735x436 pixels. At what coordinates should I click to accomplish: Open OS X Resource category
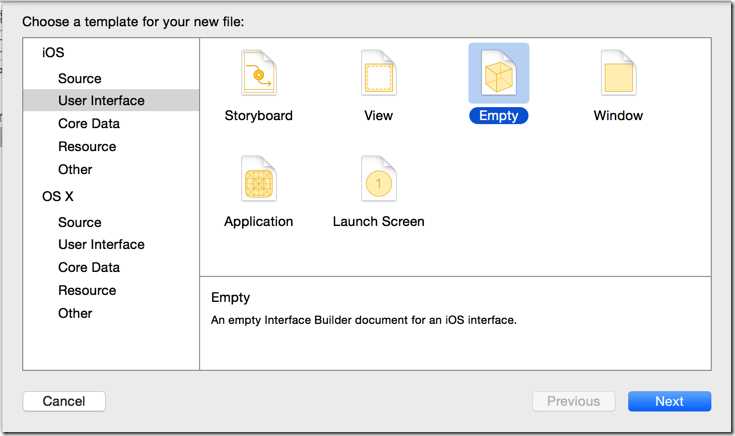pos(87,290)
